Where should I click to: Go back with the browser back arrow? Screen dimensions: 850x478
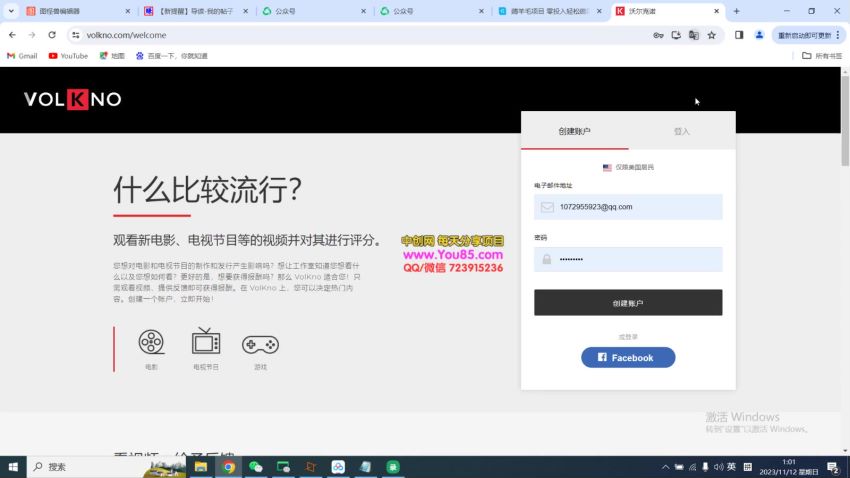12,35
